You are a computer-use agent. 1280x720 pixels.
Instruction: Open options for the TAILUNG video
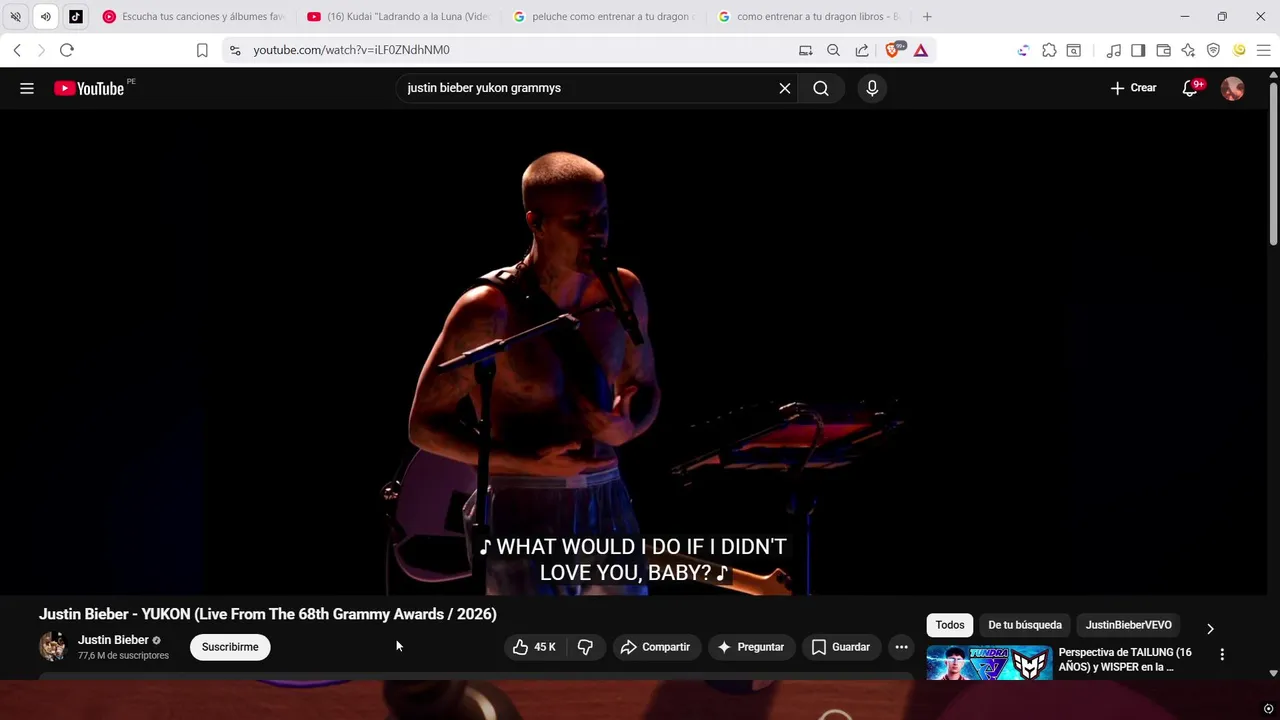(x=1222, y=654)
